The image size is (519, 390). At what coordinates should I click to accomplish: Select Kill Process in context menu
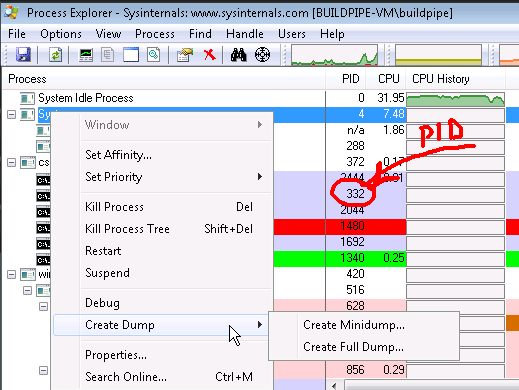(162, 207)
